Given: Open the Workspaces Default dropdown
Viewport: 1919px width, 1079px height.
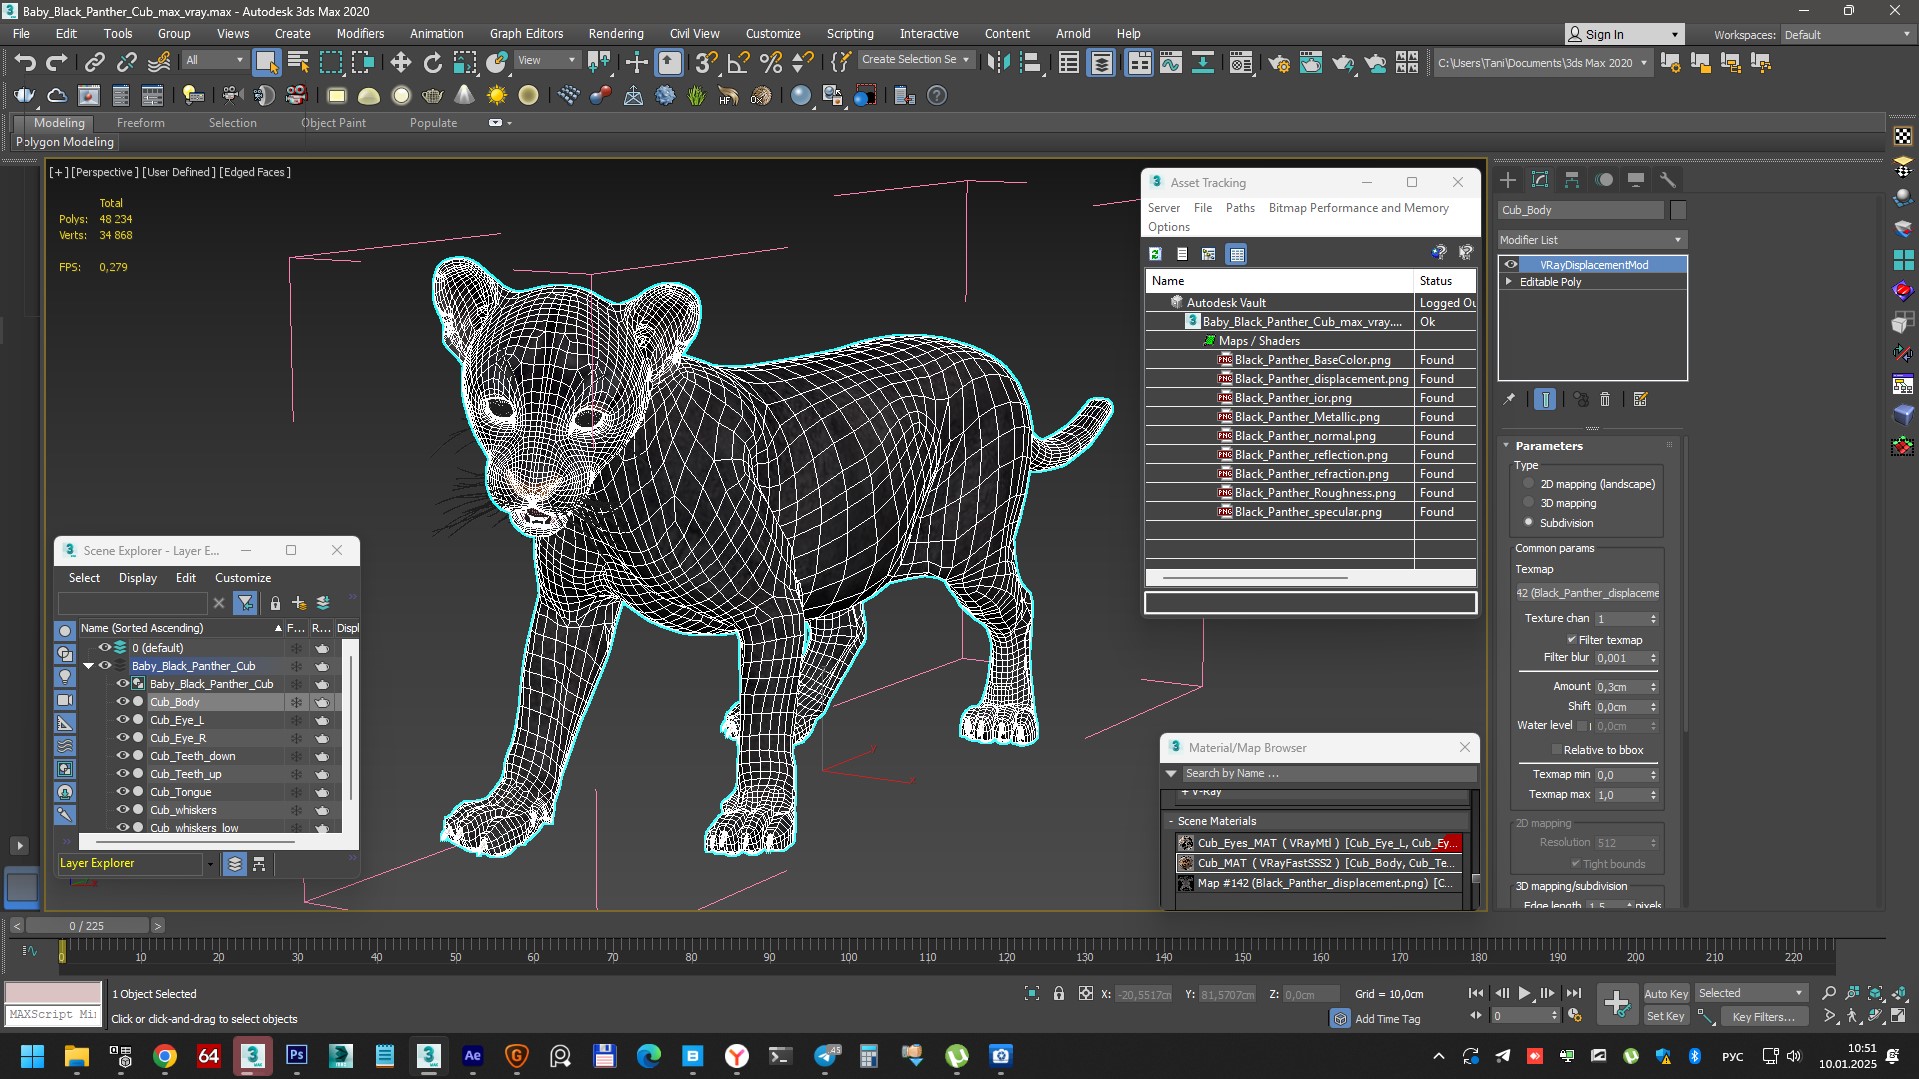Looking at the screenshot, I should (1847, 34).
